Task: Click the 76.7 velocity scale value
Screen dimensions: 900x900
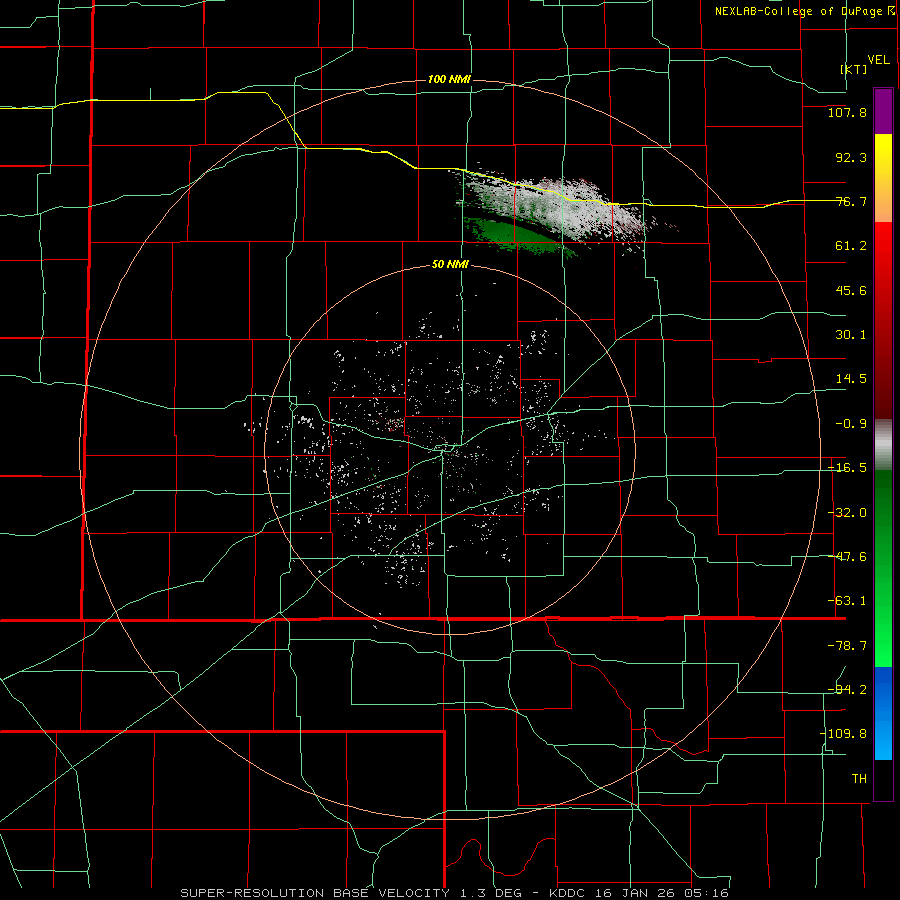Action: pos(851,201)
